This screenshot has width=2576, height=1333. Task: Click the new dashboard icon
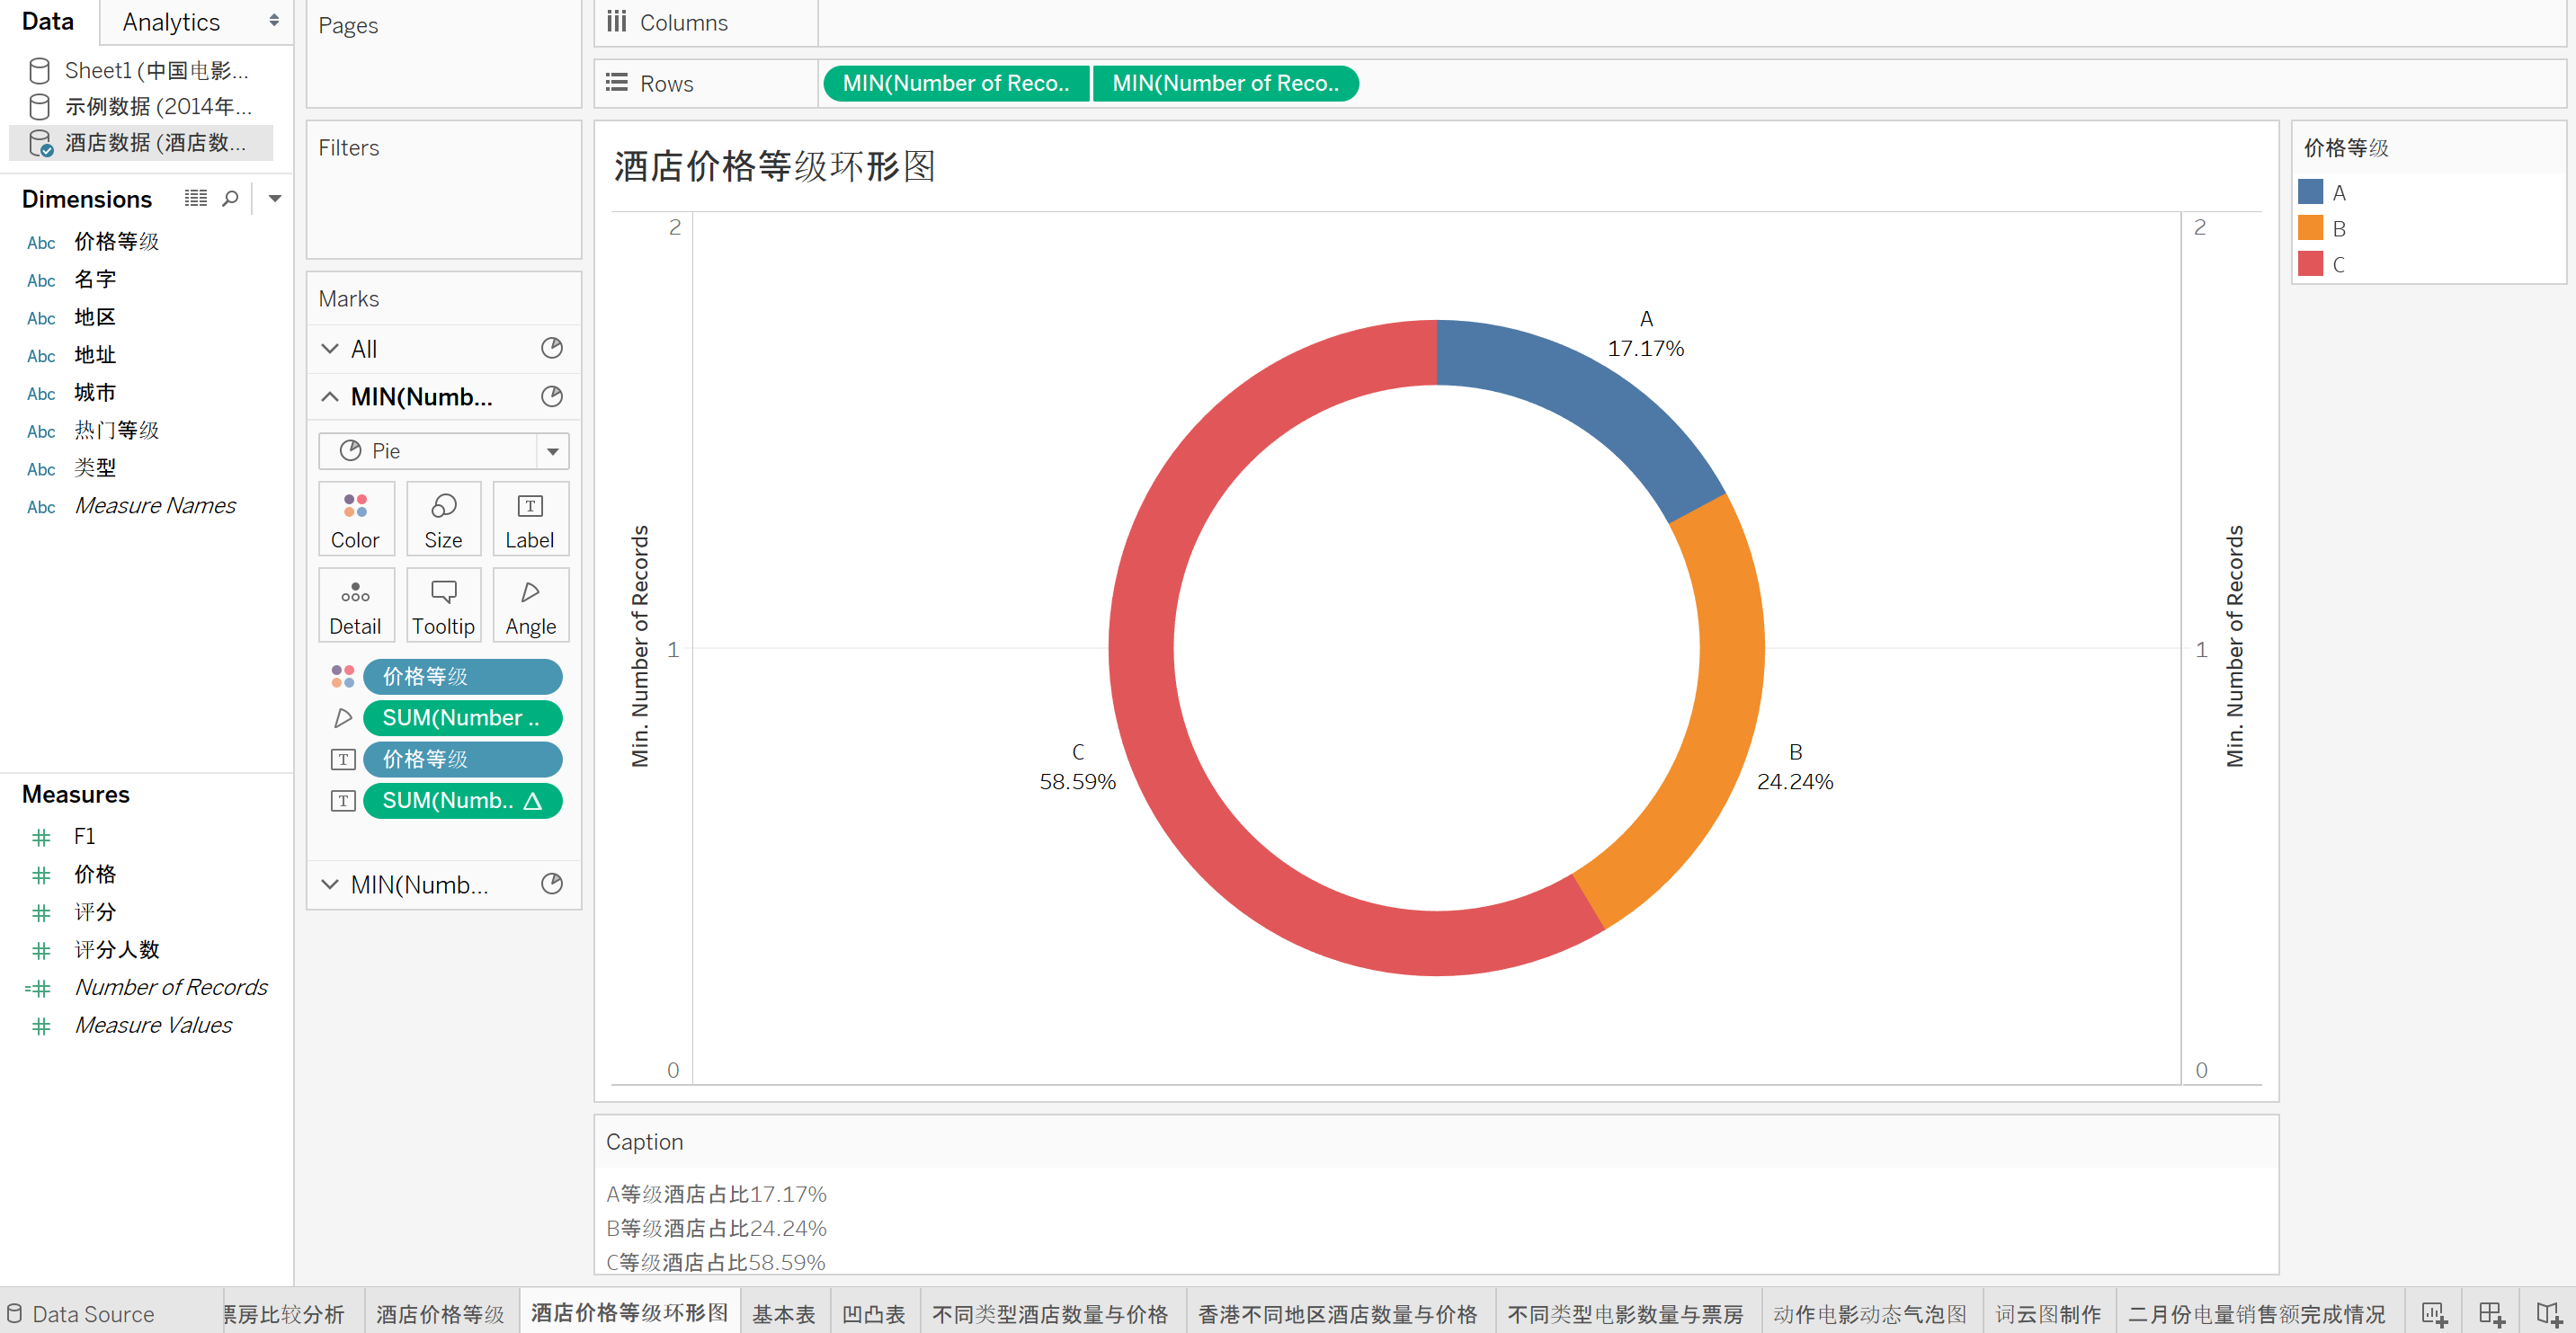tap(2491, 1313)
